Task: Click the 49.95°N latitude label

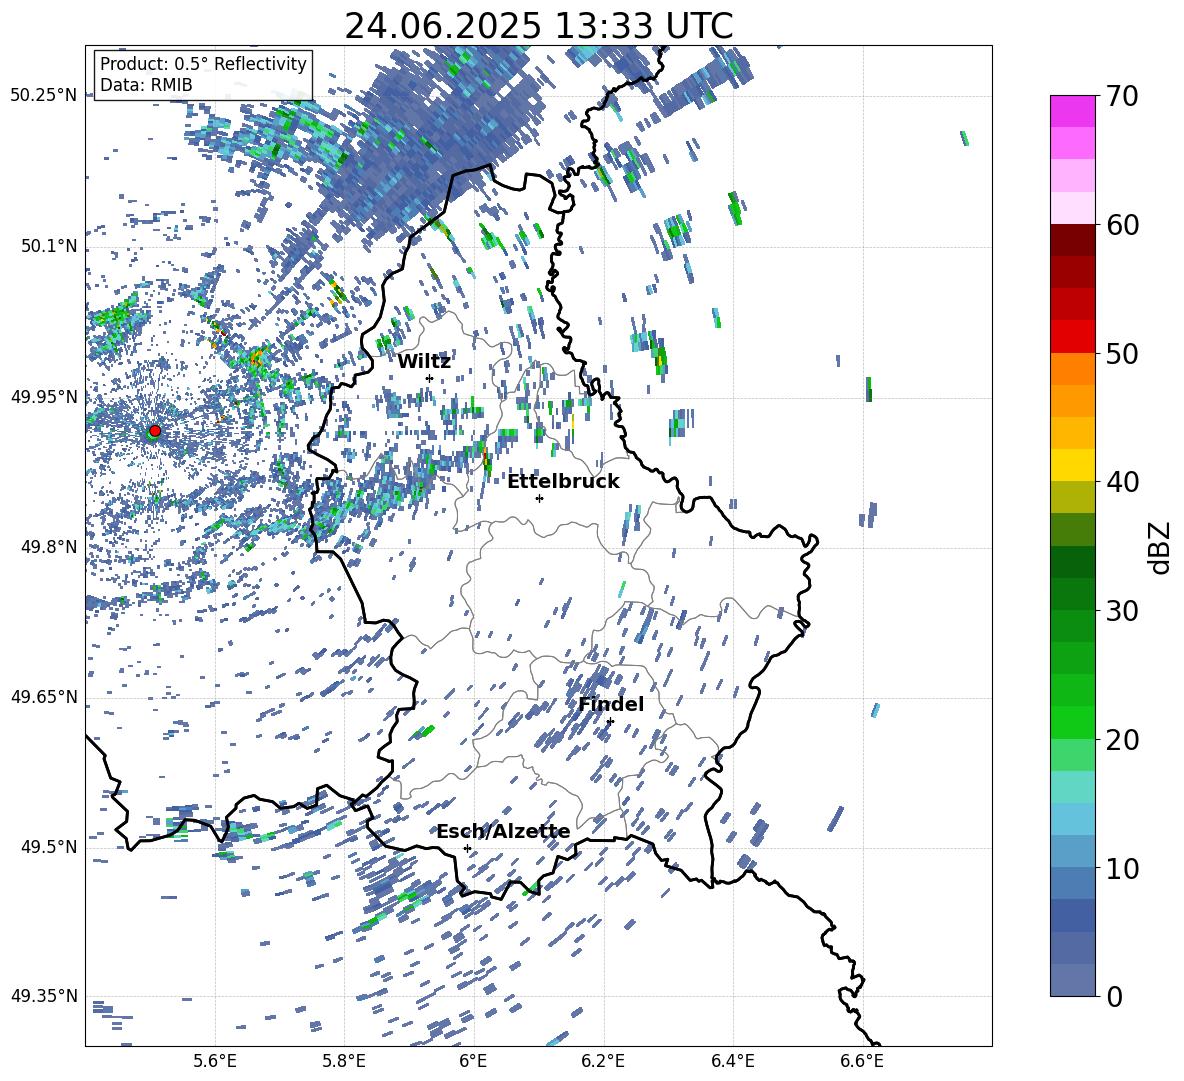Action: (x=44, y=396)
